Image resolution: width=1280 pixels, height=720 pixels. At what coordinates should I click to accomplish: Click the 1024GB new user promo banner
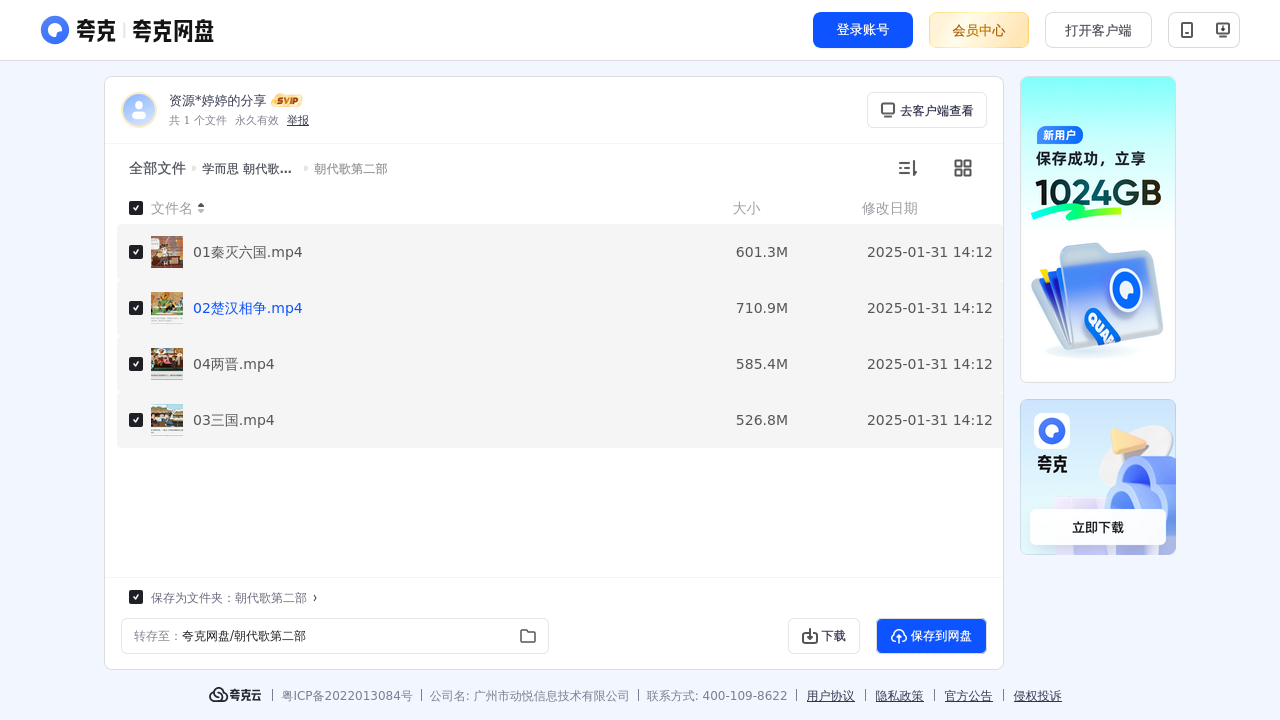1098,229
